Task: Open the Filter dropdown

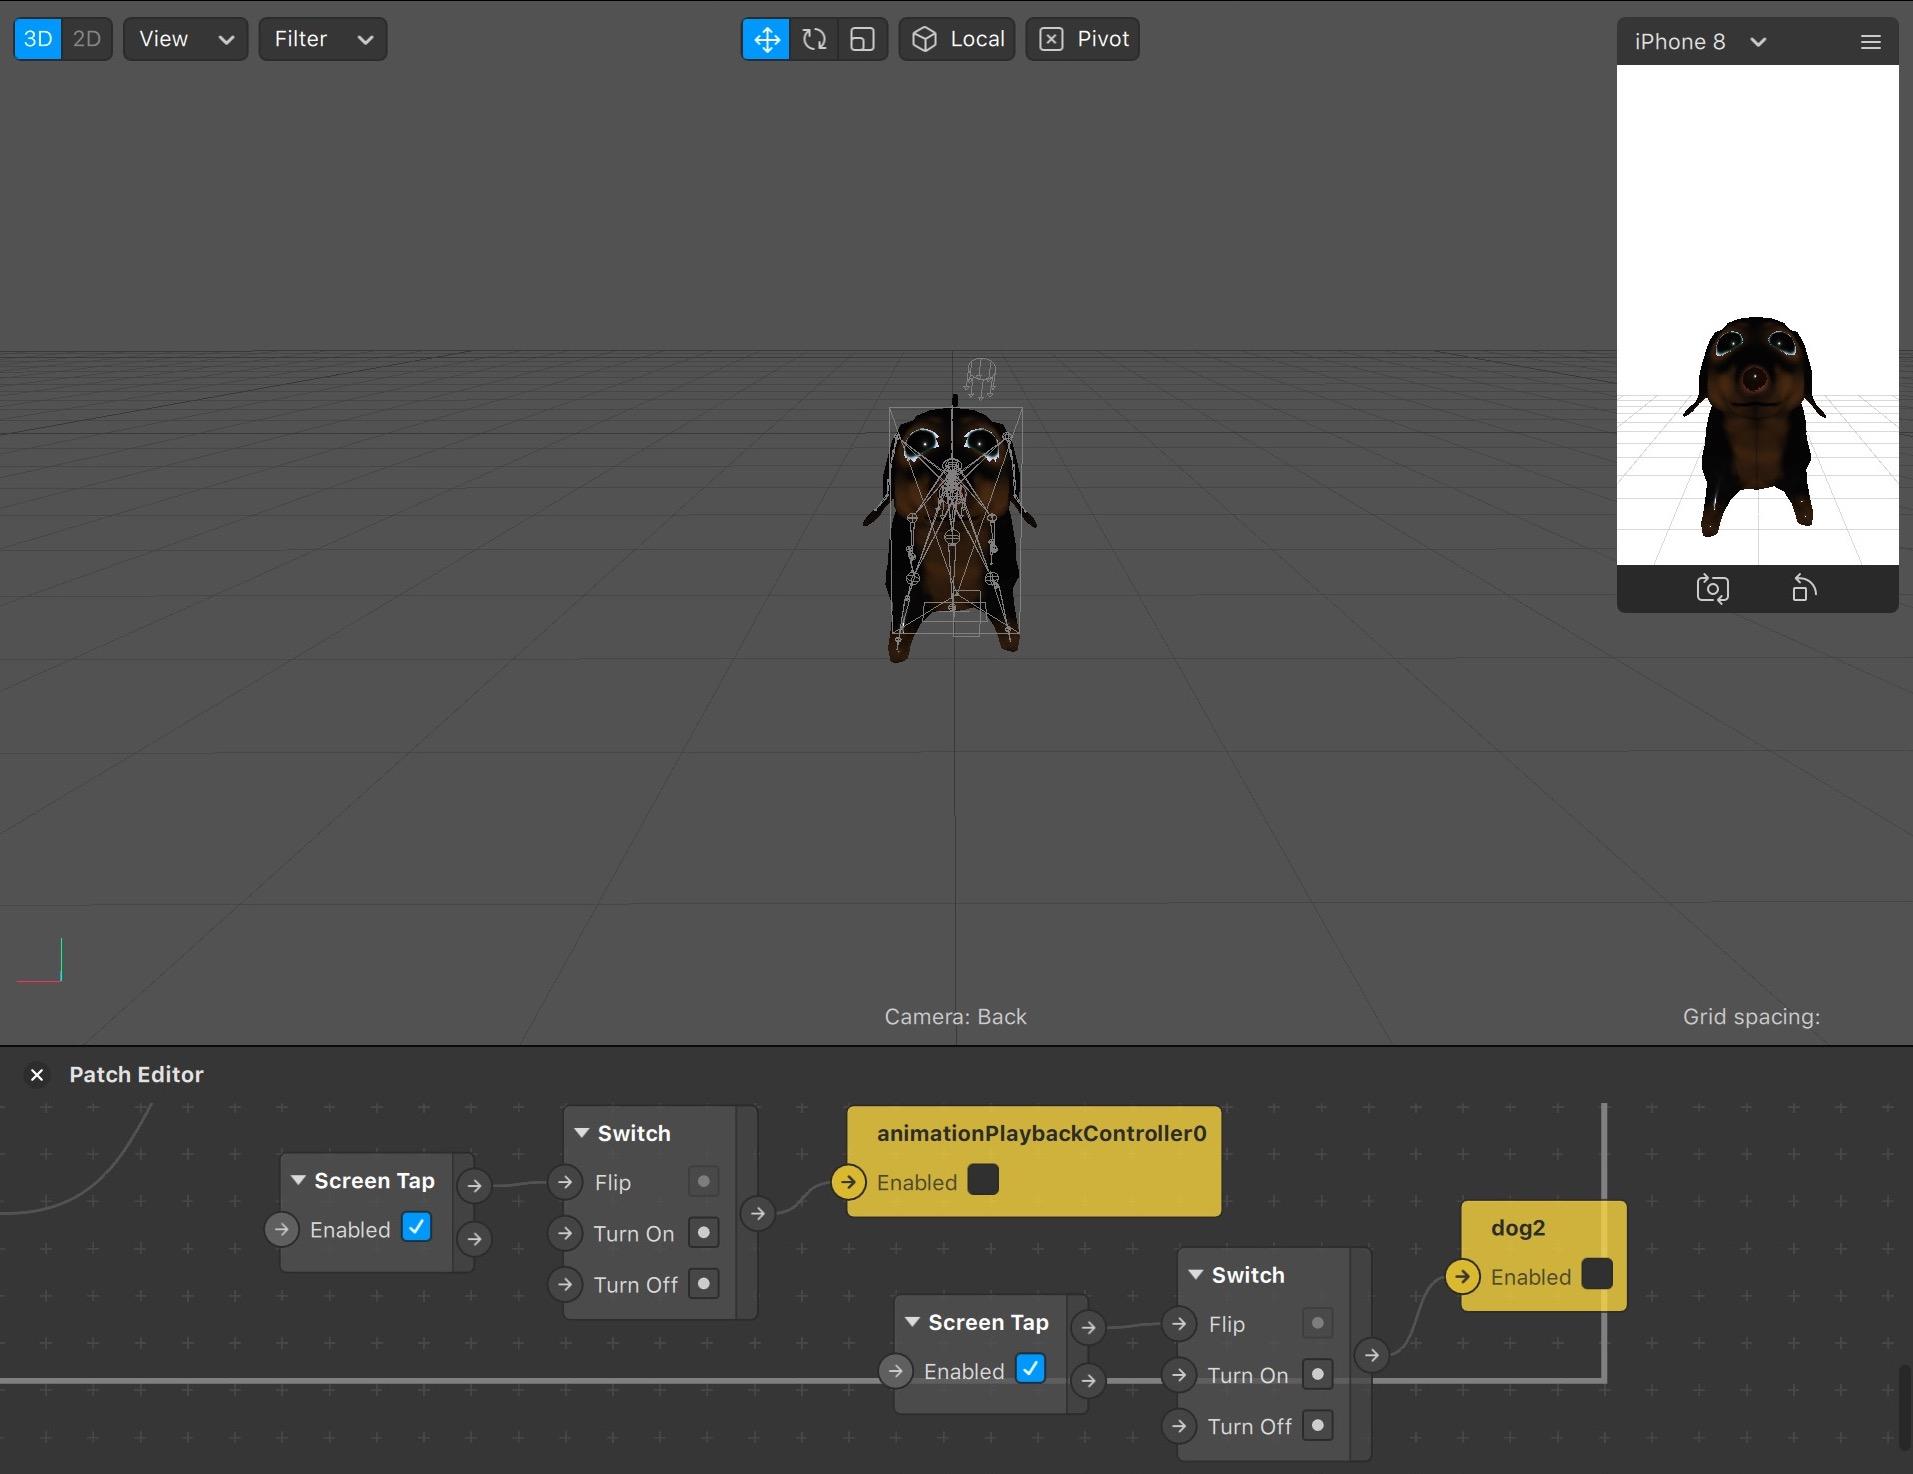Action: click(323, 40)
